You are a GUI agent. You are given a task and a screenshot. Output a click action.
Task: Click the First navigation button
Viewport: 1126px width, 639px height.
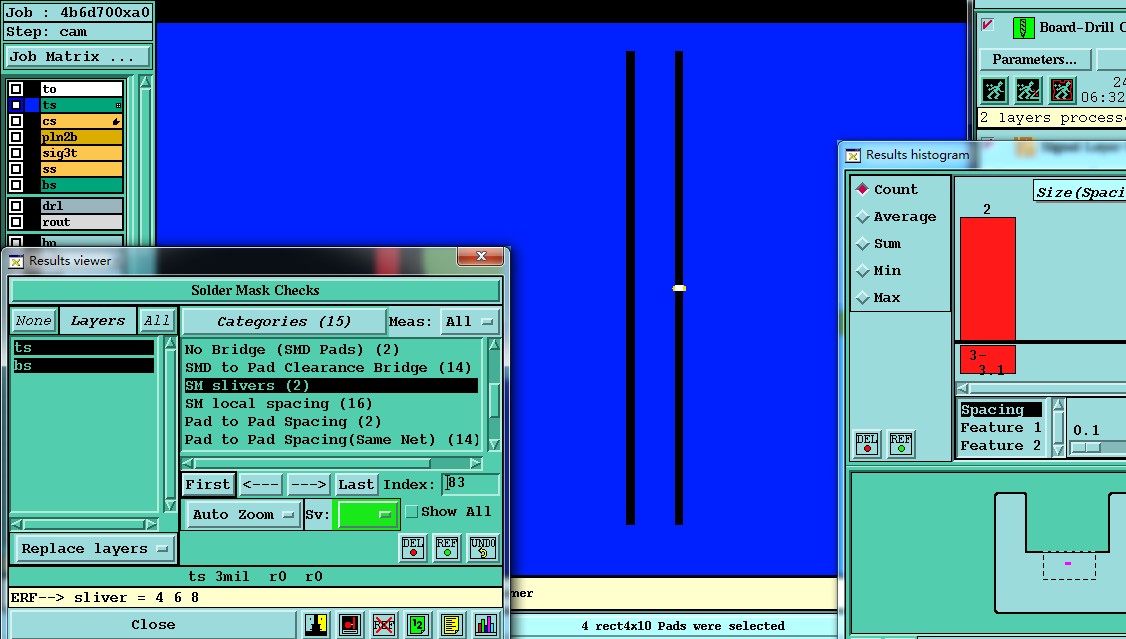pos(208,485)
